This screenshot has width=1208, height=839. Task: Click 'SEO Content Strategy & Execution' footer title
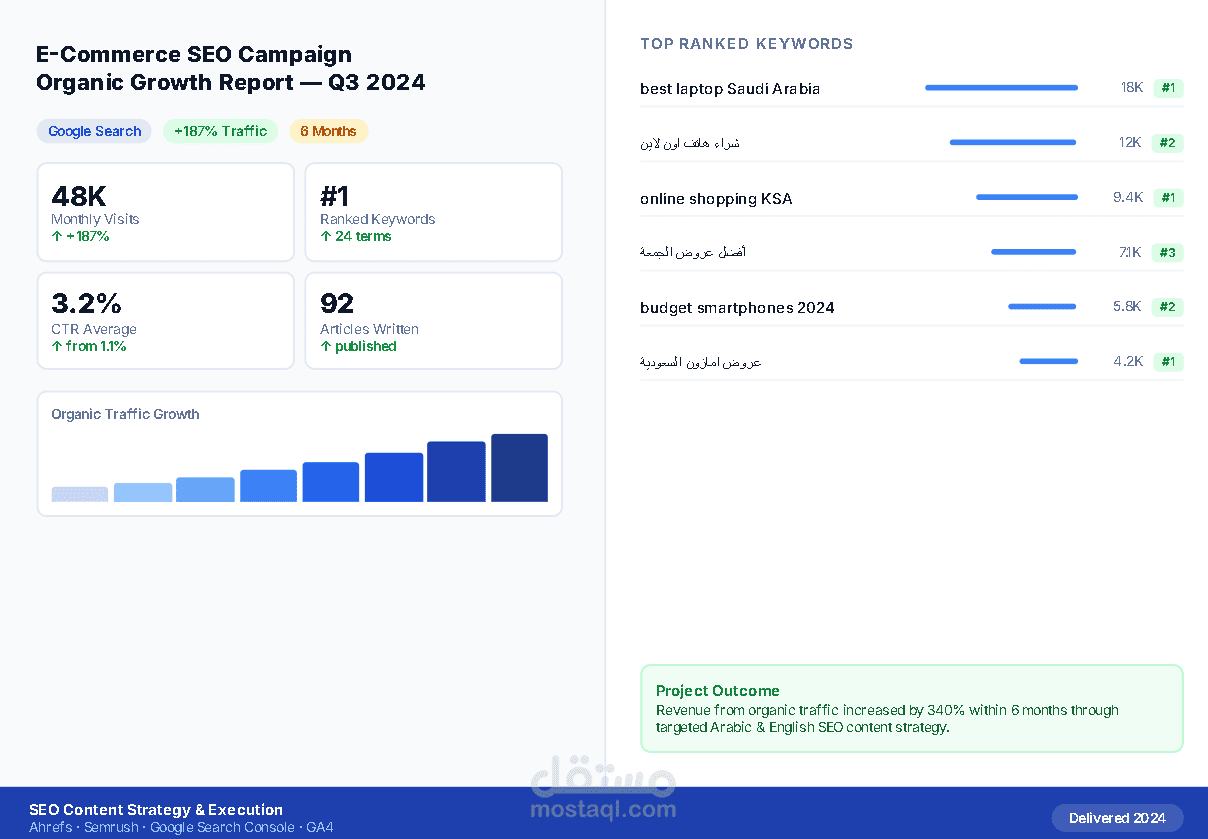pyautogui.click(x=156, y=810)
